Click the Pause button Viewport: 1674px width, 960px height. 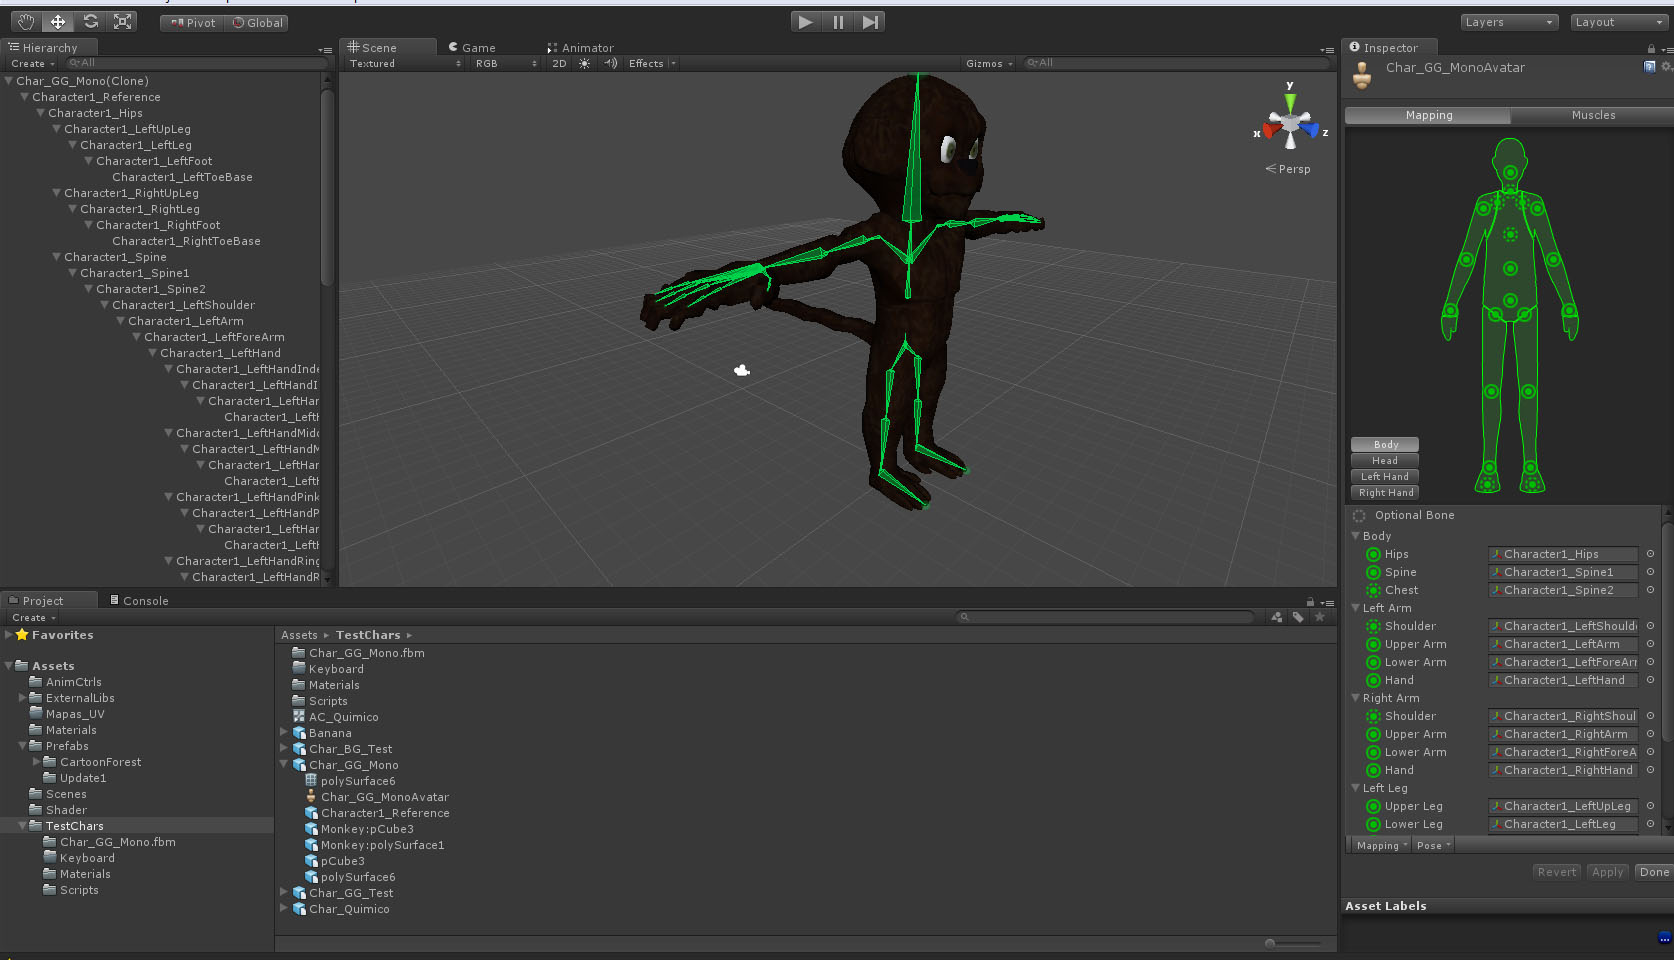click(x=838, y=22)
